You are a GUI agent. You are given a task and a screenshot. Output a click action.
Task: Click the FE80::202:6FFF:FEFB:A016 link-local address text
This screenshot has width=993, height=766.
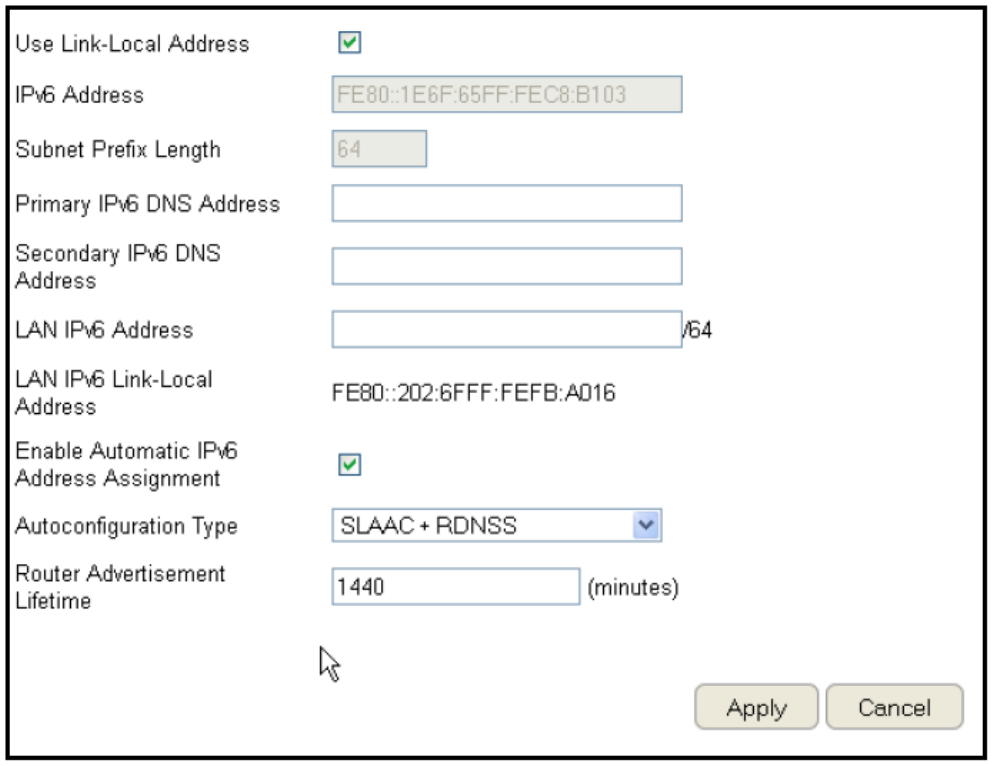(x=473, y=393)
